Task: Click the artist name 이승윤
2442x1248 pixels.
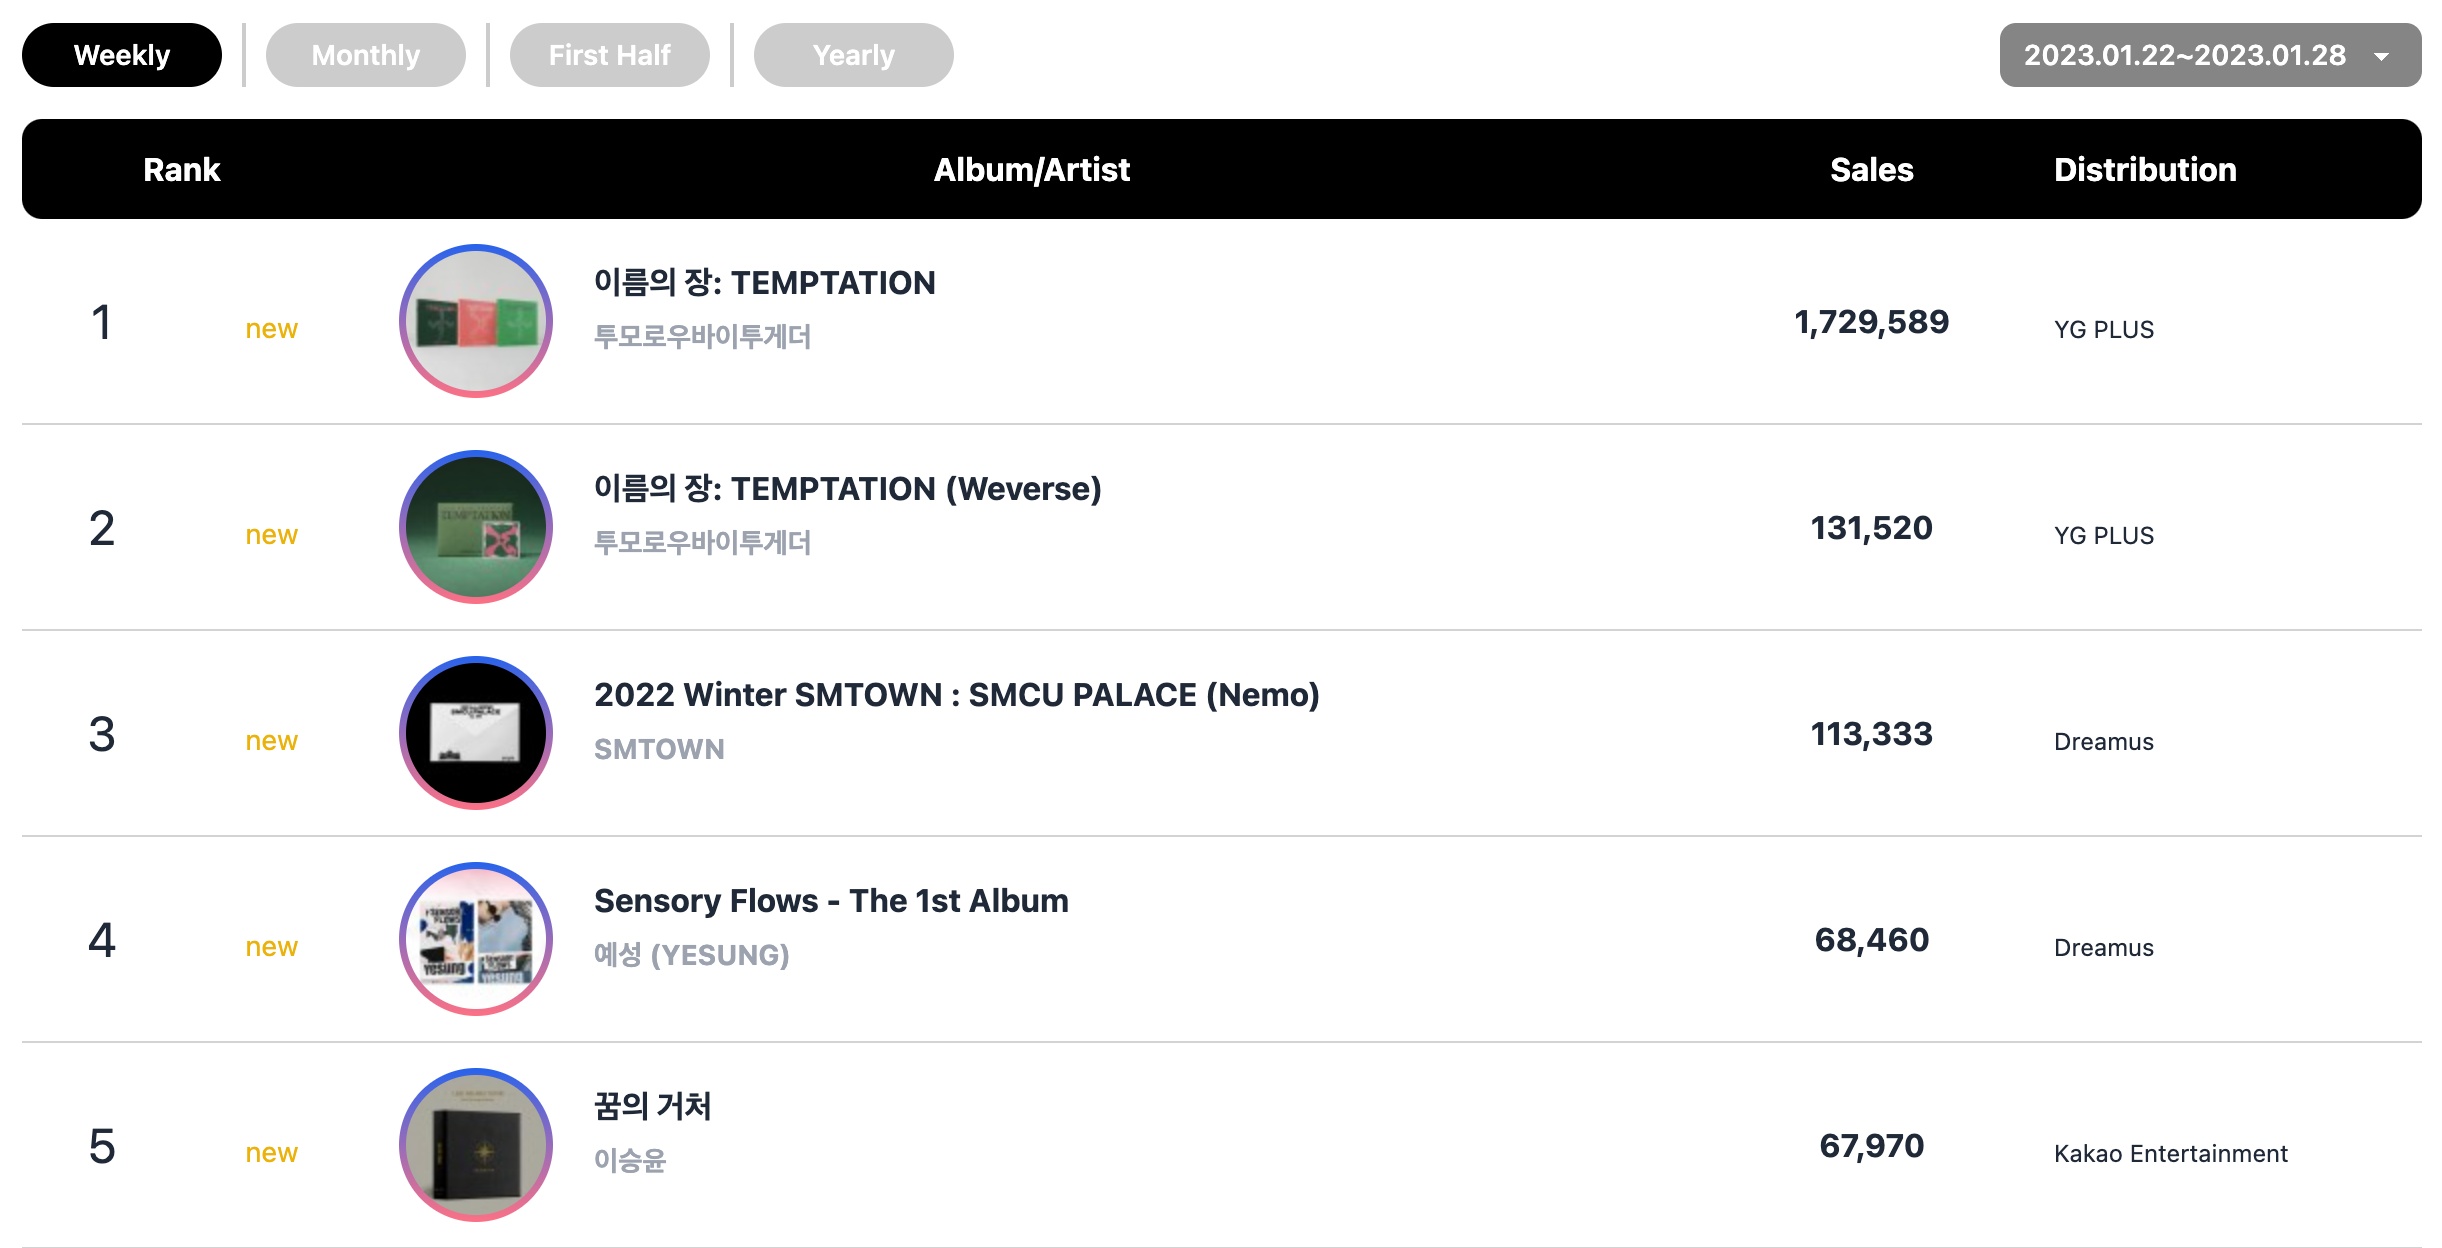Action: click(630, 1160)
